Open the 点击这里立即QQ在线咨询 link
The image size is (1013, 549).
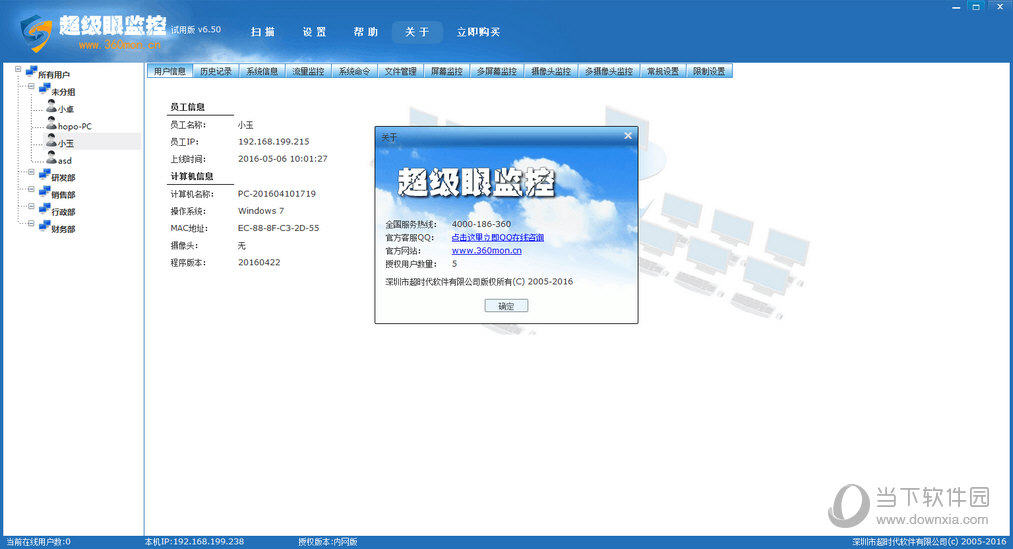tap(497, 237)
